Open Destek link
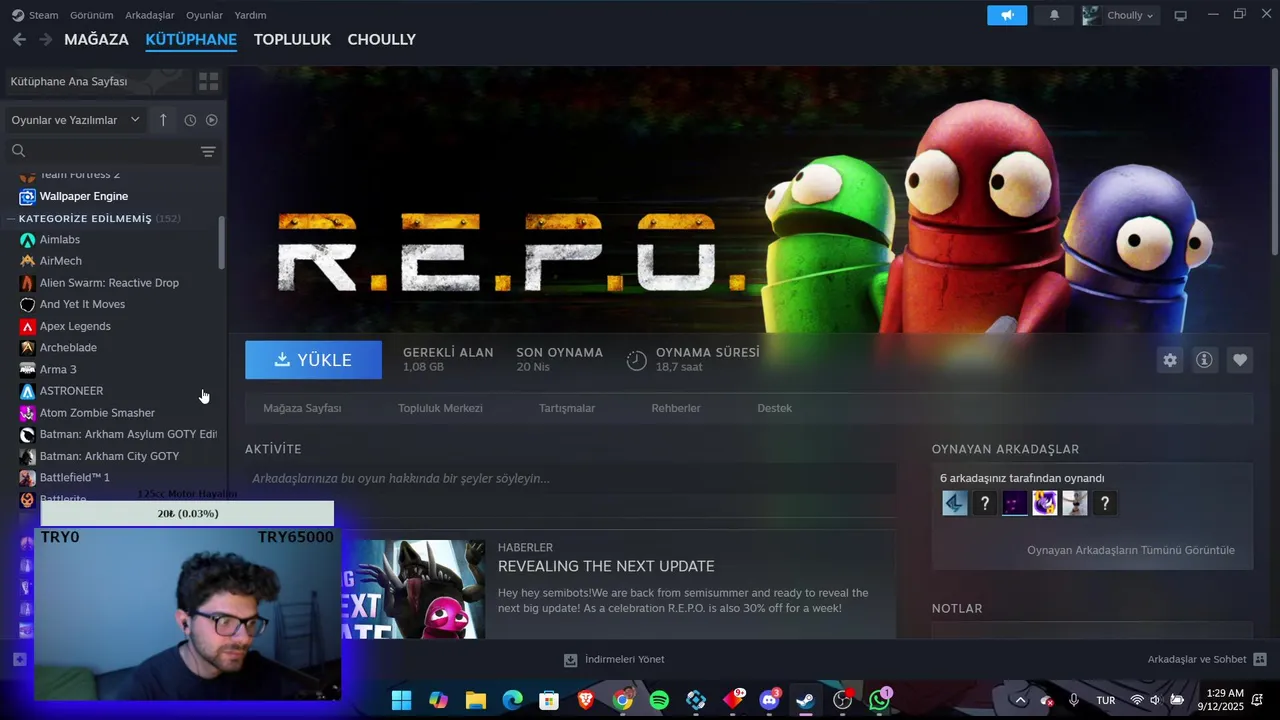1280x720 pixels. pos(774,408)
